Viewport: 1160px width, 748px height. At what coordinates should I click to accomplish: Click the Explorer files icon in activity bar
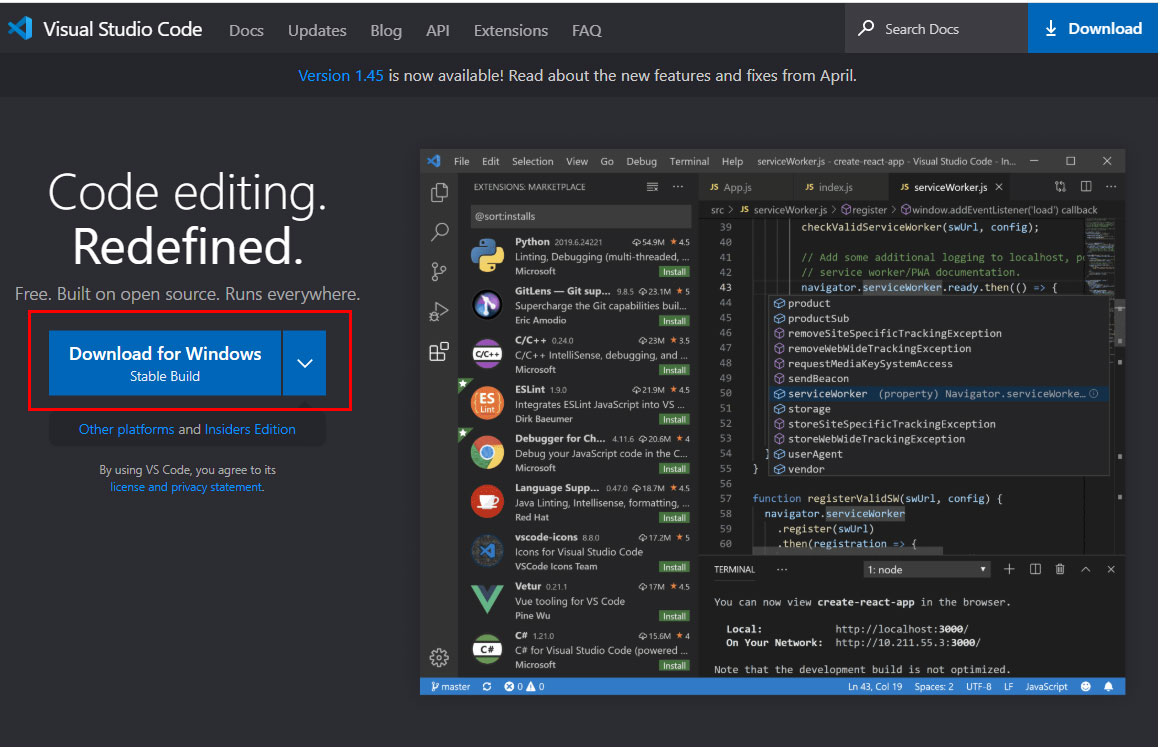(439, 192)
